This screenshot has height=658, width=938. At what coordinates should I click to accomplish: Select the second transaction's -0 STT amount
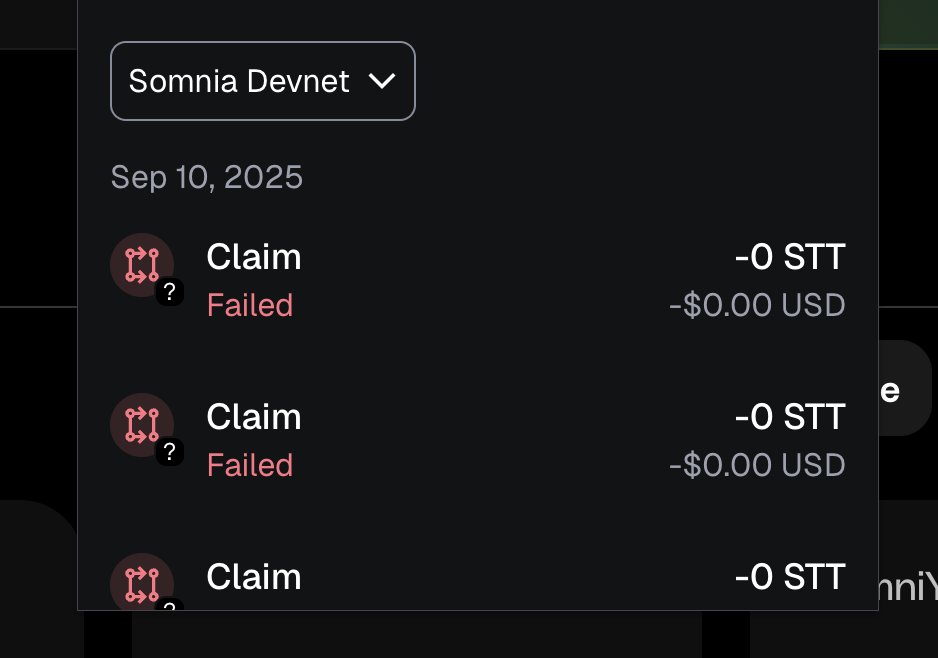coord(790,417)
